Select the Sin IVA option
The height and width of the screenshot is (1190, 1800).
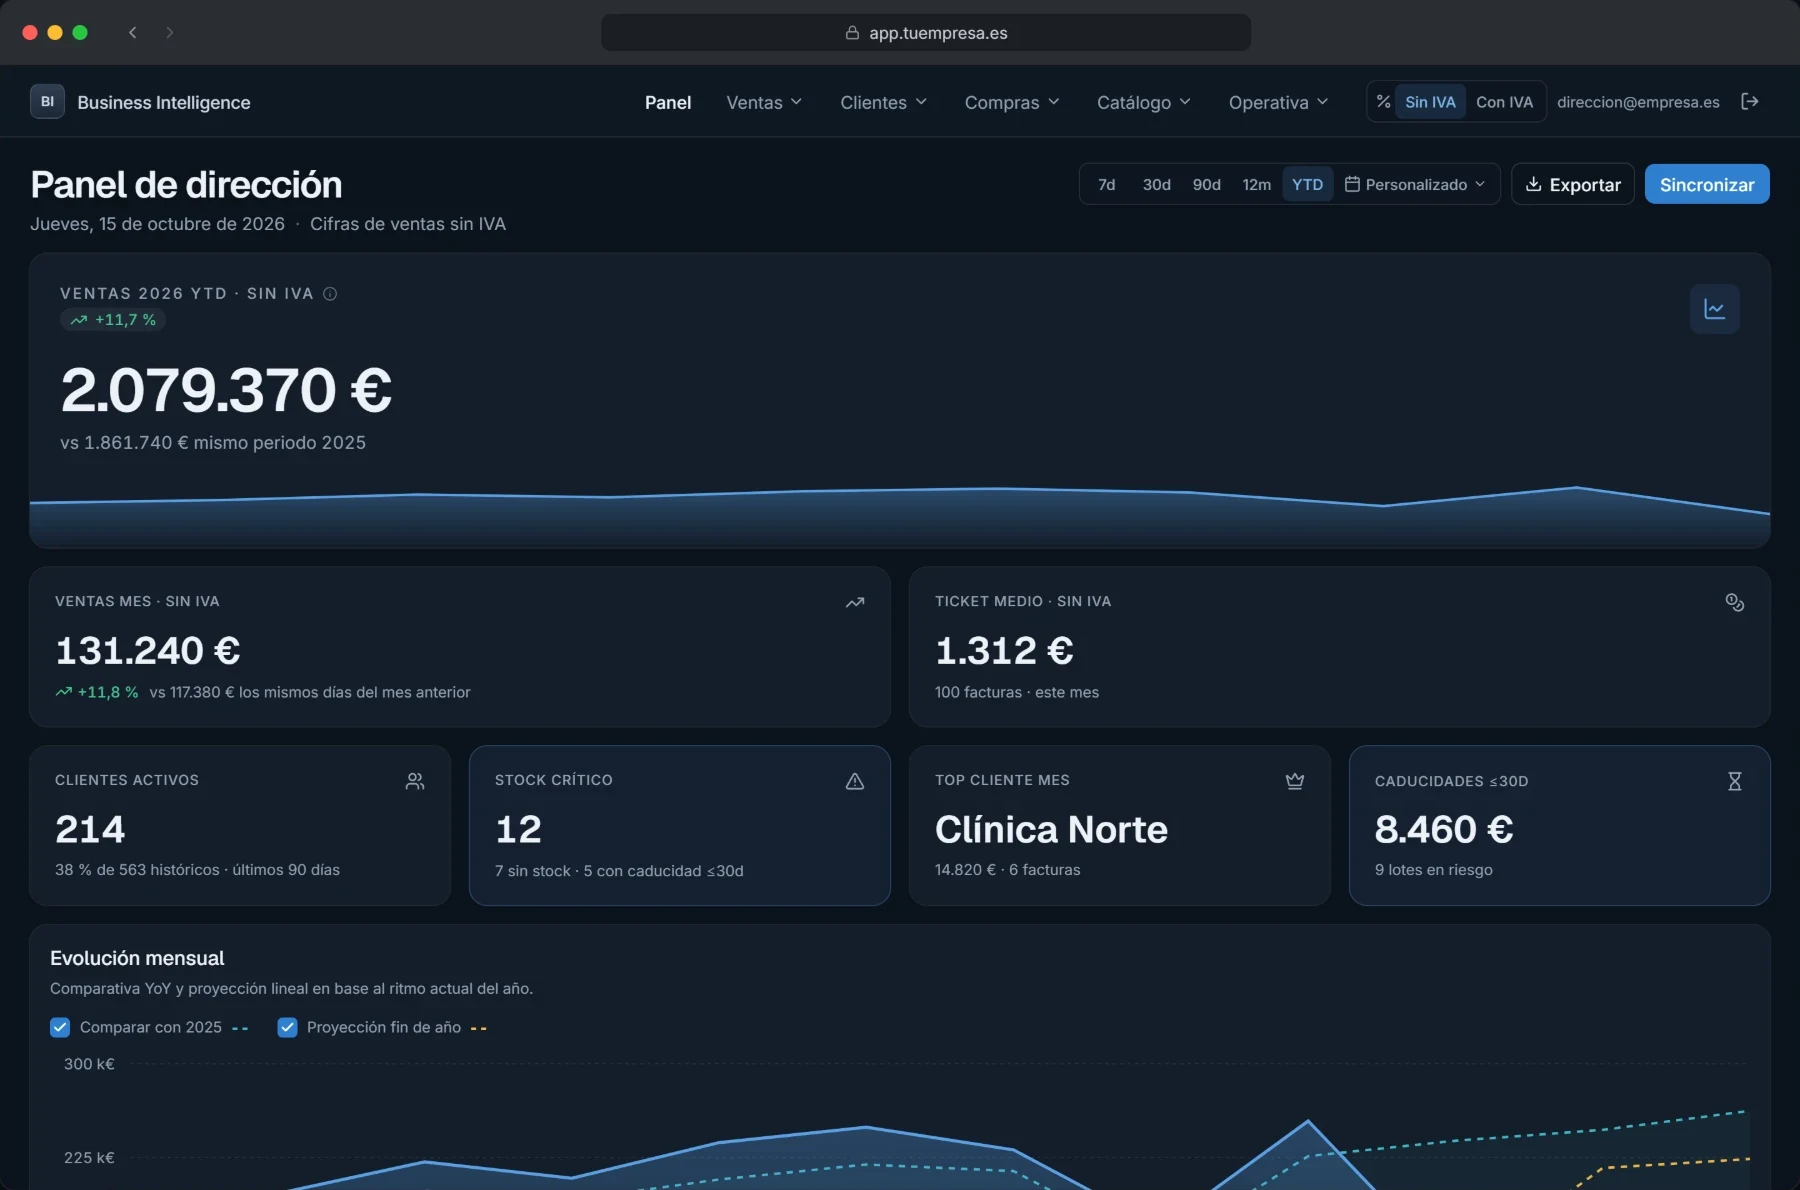(x=1430, y=102)
